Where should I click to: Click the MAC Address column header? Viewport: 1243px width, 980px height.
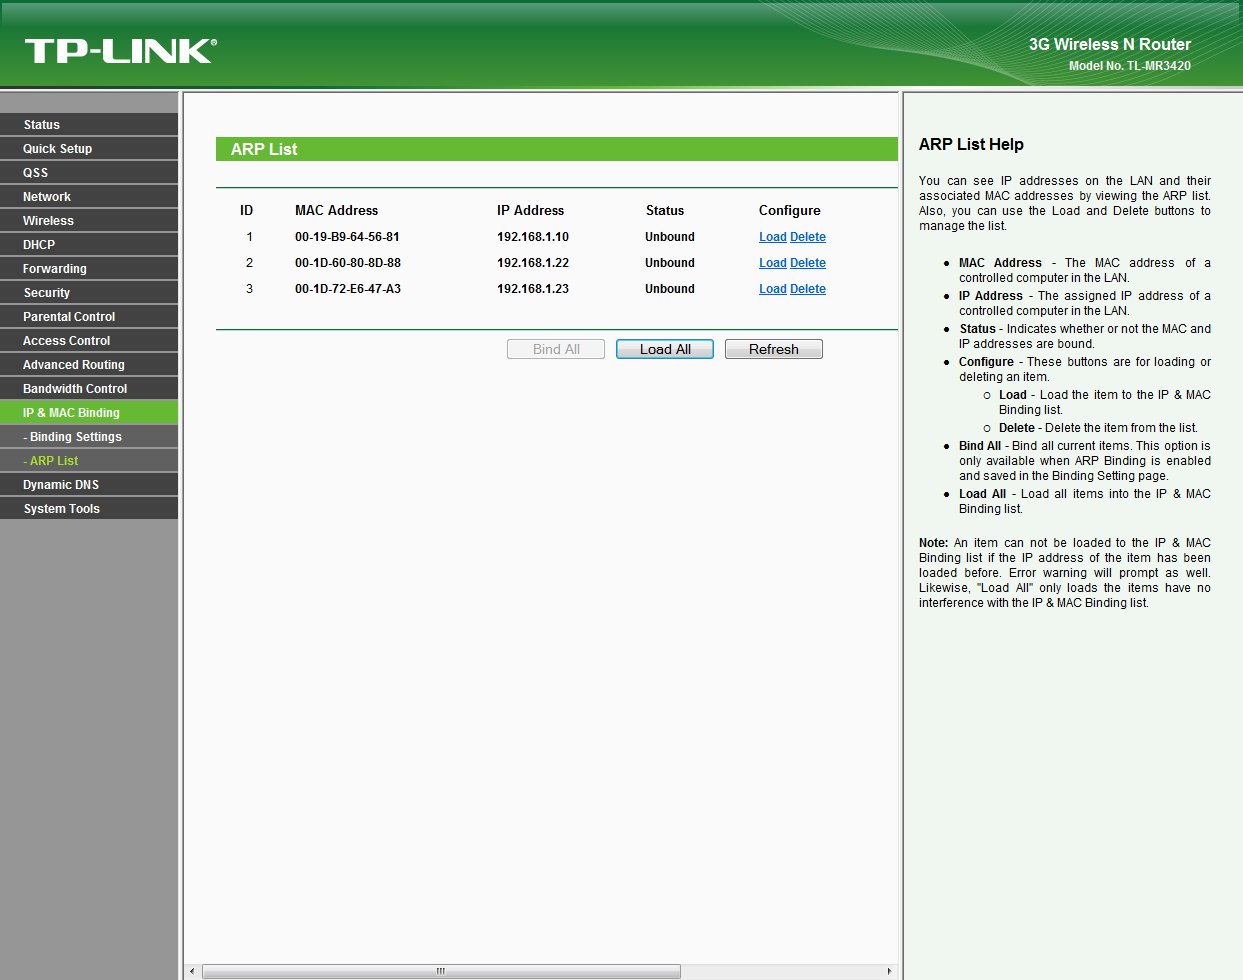pos(337,211)
